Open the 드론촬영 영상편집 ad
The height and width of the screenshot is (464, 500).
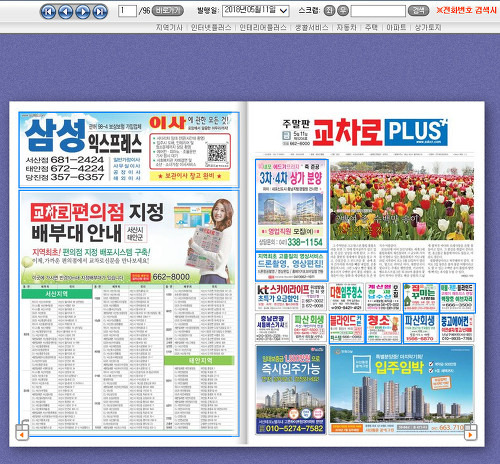pyautogui.click(x=292, y=266)
